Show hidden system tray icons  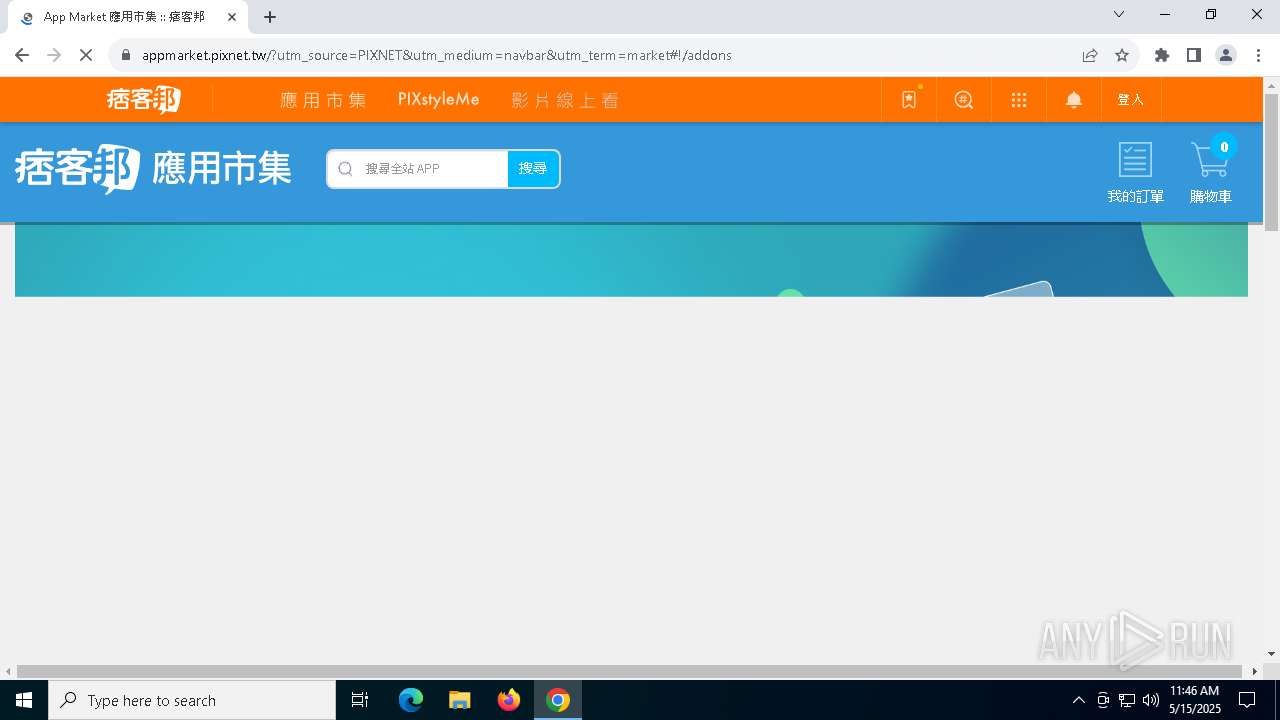pos(1078,700)
